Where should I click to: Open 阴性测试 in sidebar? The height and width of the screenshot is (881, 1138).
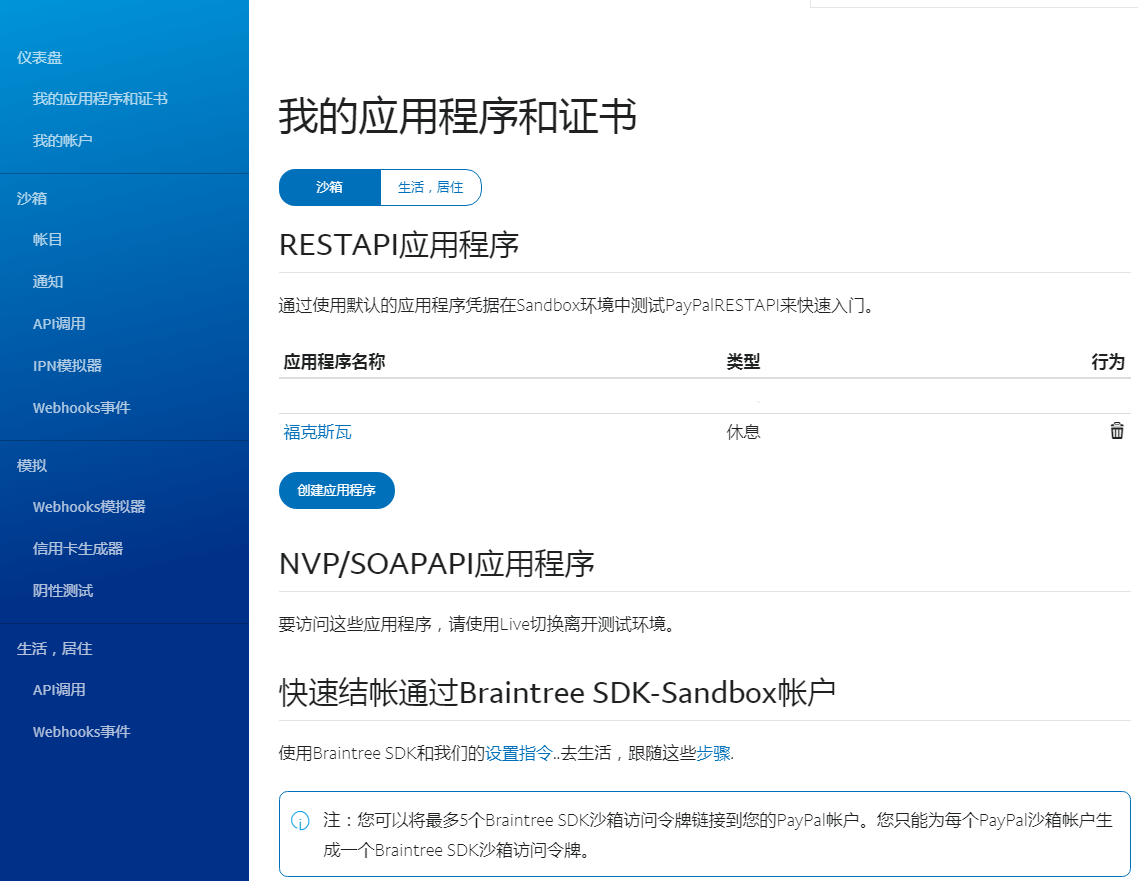pyautogui.click(x=62, y=591)
